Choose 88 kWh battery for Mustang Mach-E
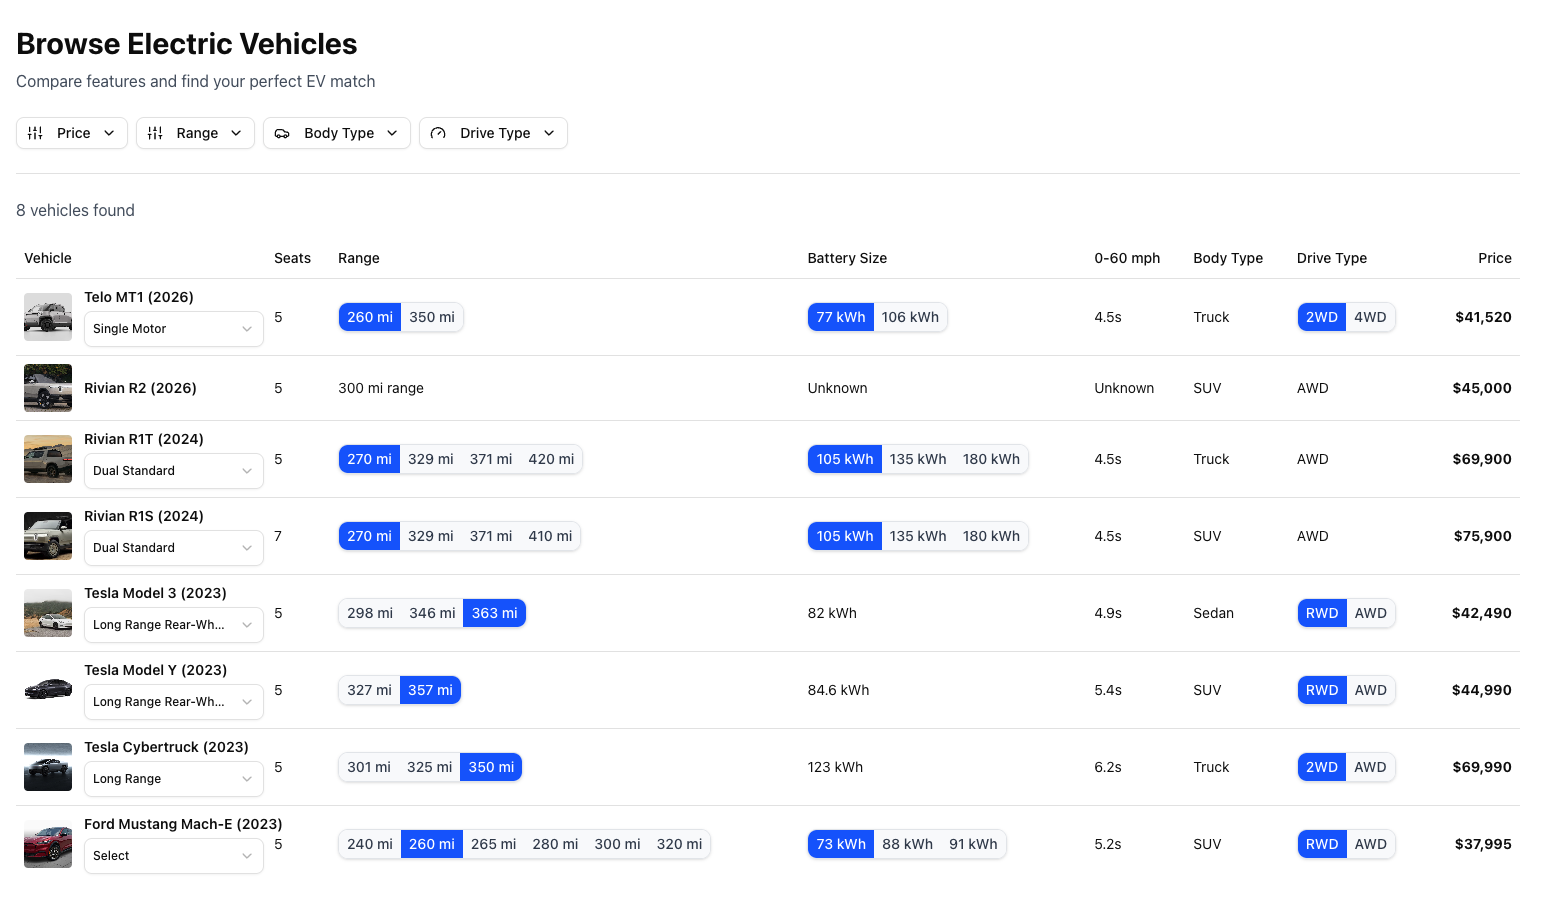This screenshot has height=903, width=1550. pos(908,844)
